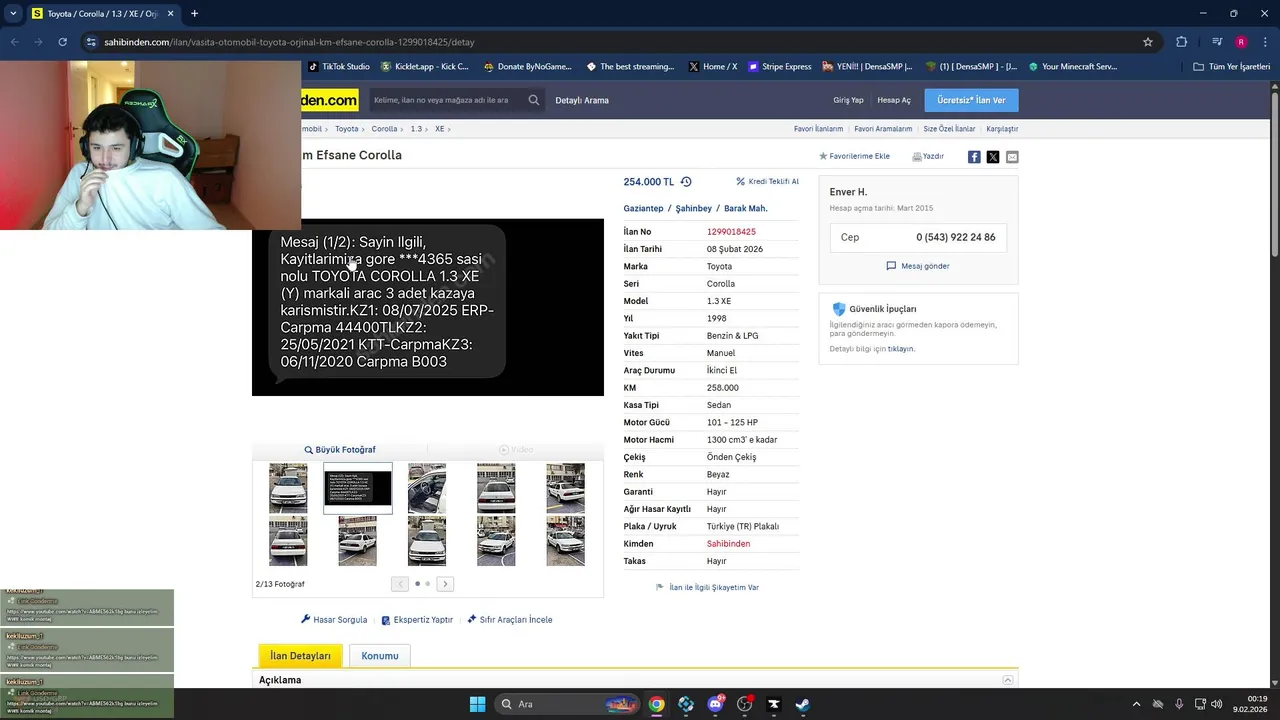Open Tüm Yer İşaretleri bookmarks folder
The height and width of the screenshot is (720, 1280).
point(1231,67)
